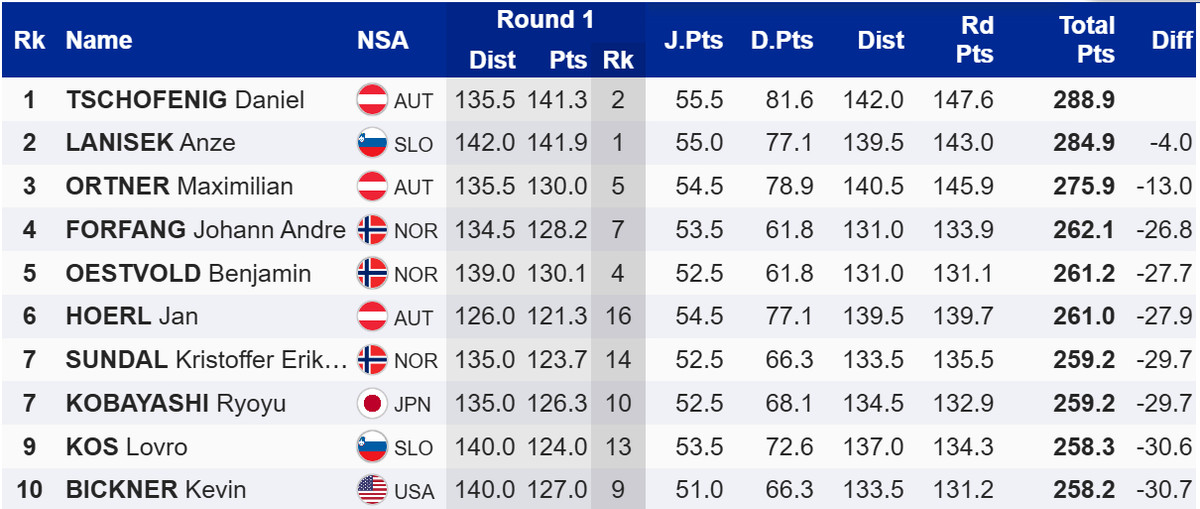Open KOBAYASHI Ryoyu's athlete page
Screen dimensions: 1200x509
[x=176, y=404]
